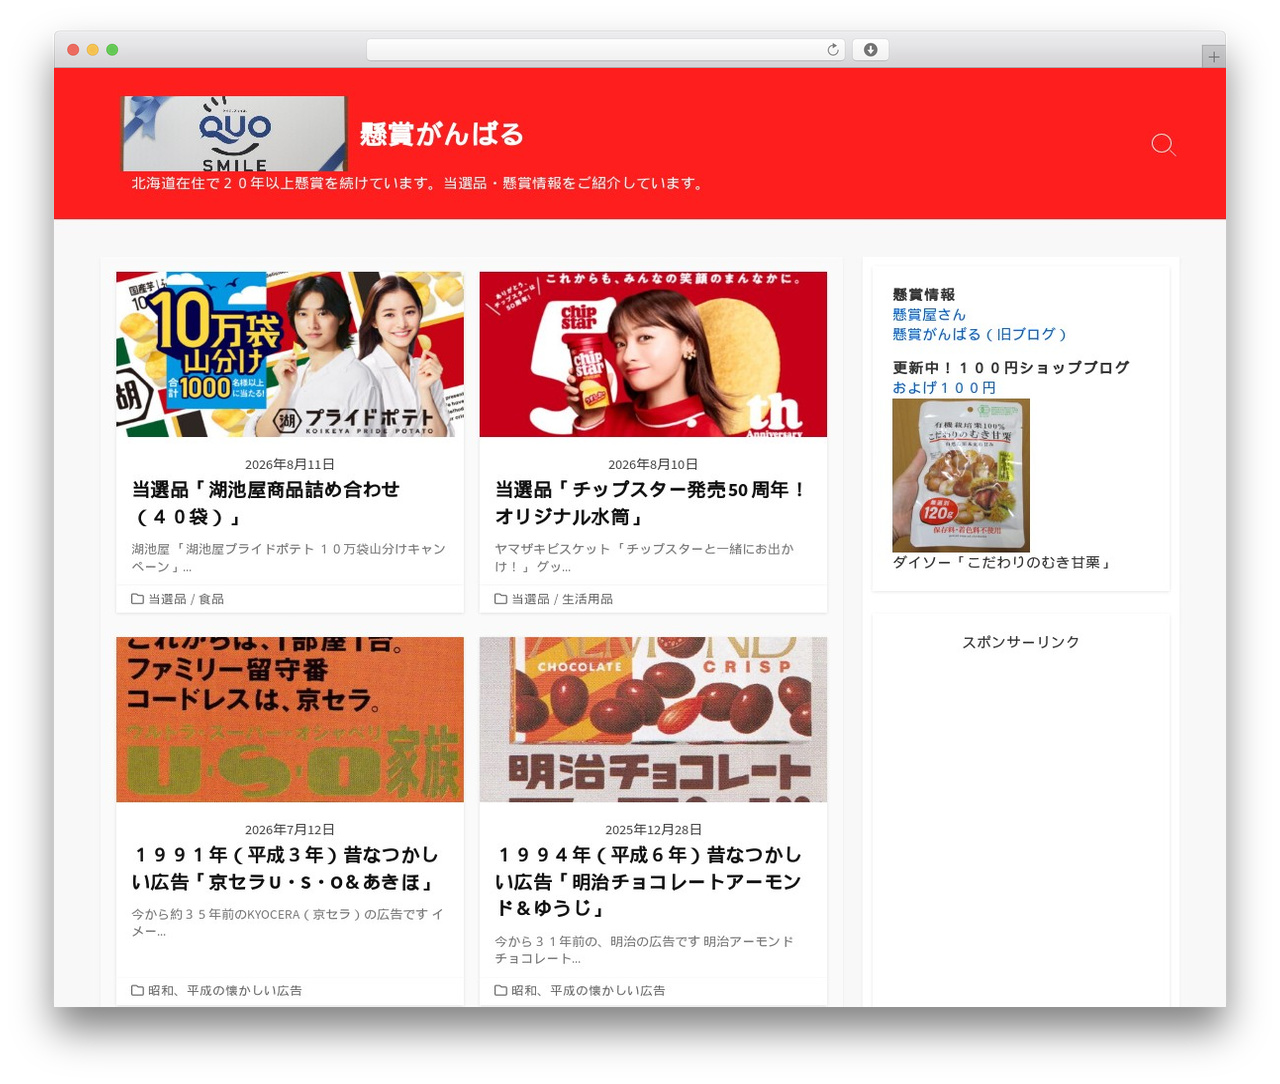Open the 京セラ U・S・O家族 ad thumbnail
This screenshot has width=1280, height=1084.
(x=290, y=719)
